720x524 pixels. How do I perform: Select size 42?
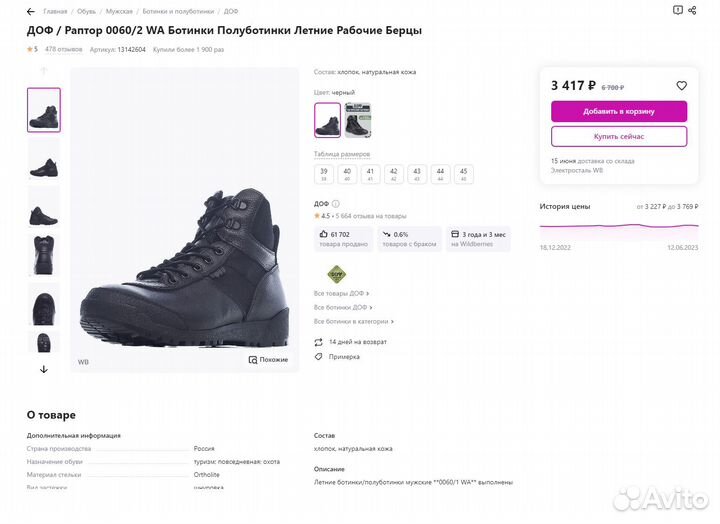(394, 174)
